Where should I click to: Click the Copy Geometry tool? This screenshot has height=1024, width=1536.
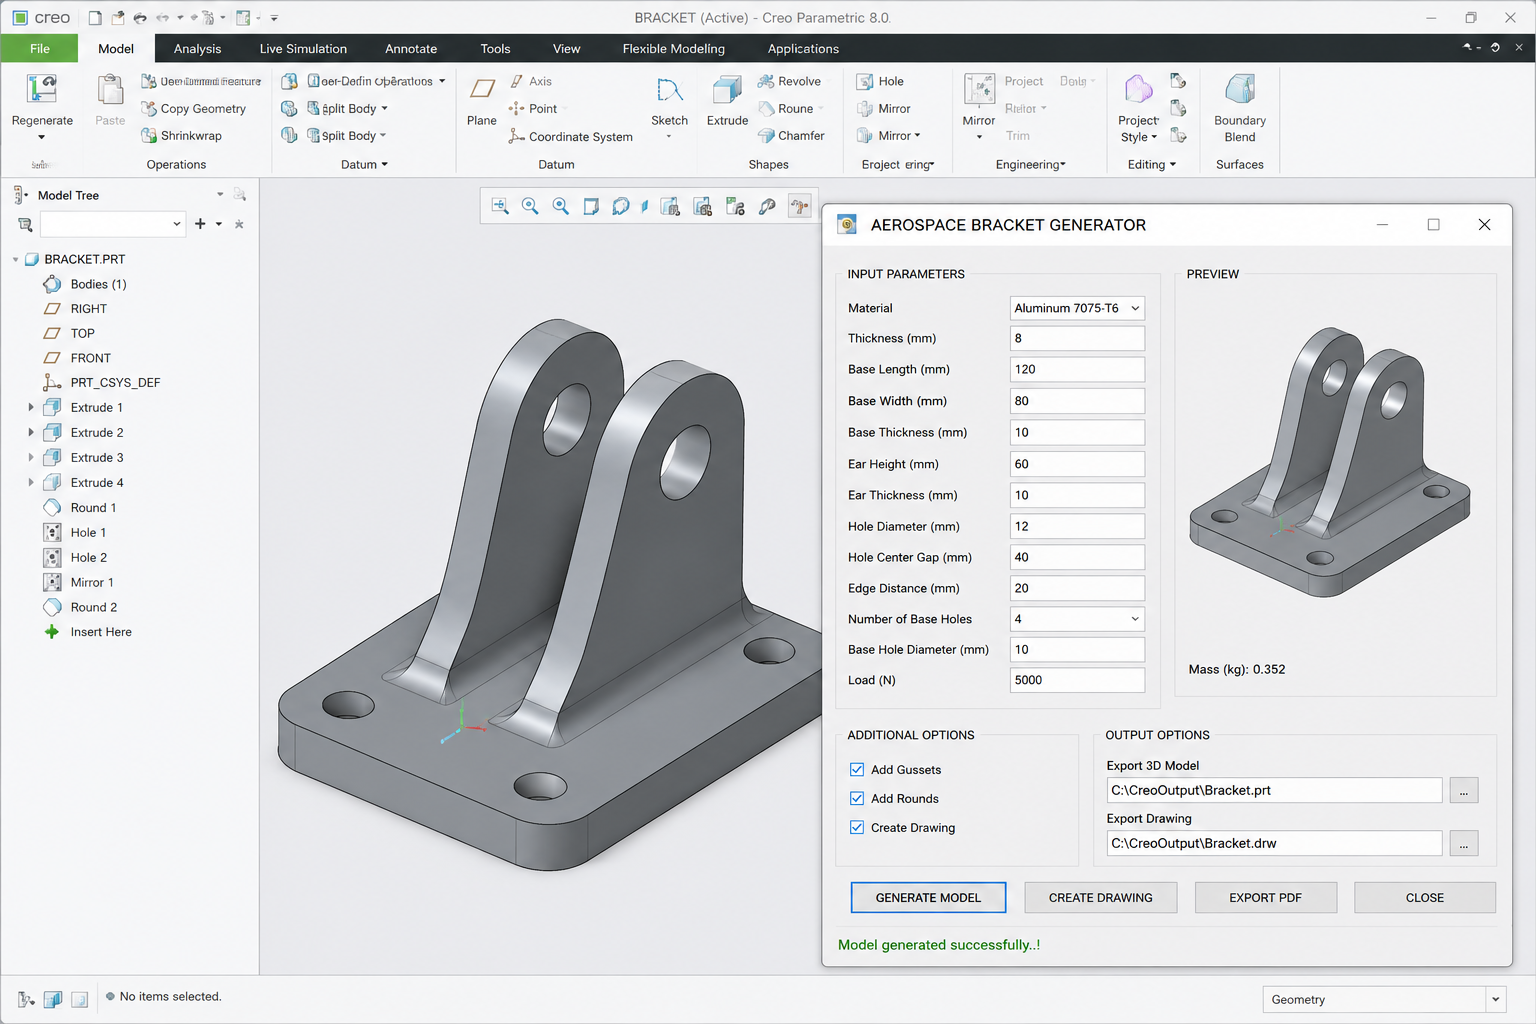(193, 109)
